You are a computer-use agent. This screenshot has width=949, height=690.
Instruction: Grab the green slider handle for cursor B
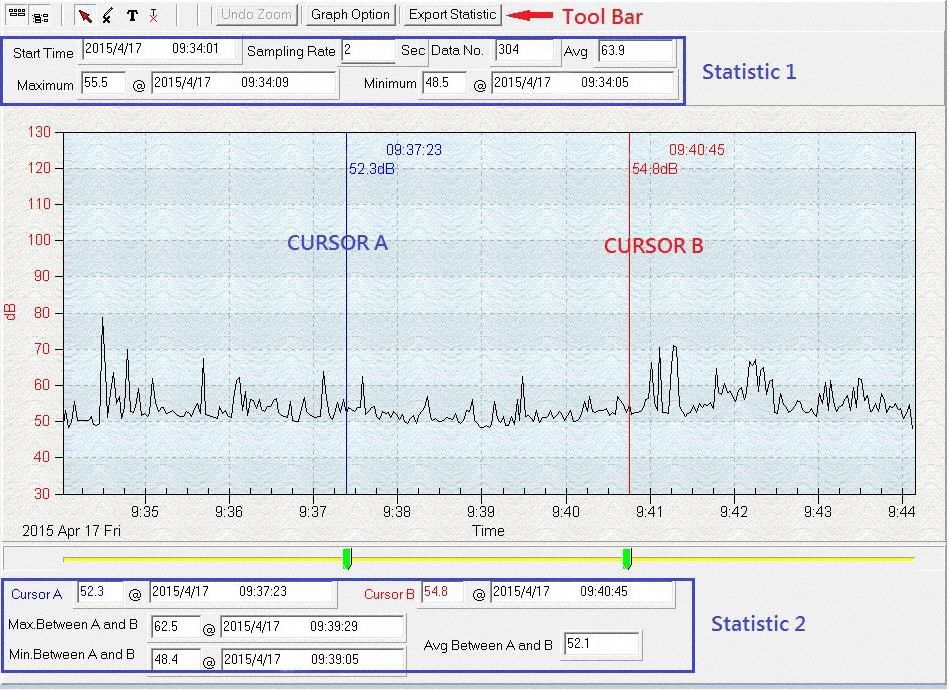pyautogui.click(x=628, y=558)
